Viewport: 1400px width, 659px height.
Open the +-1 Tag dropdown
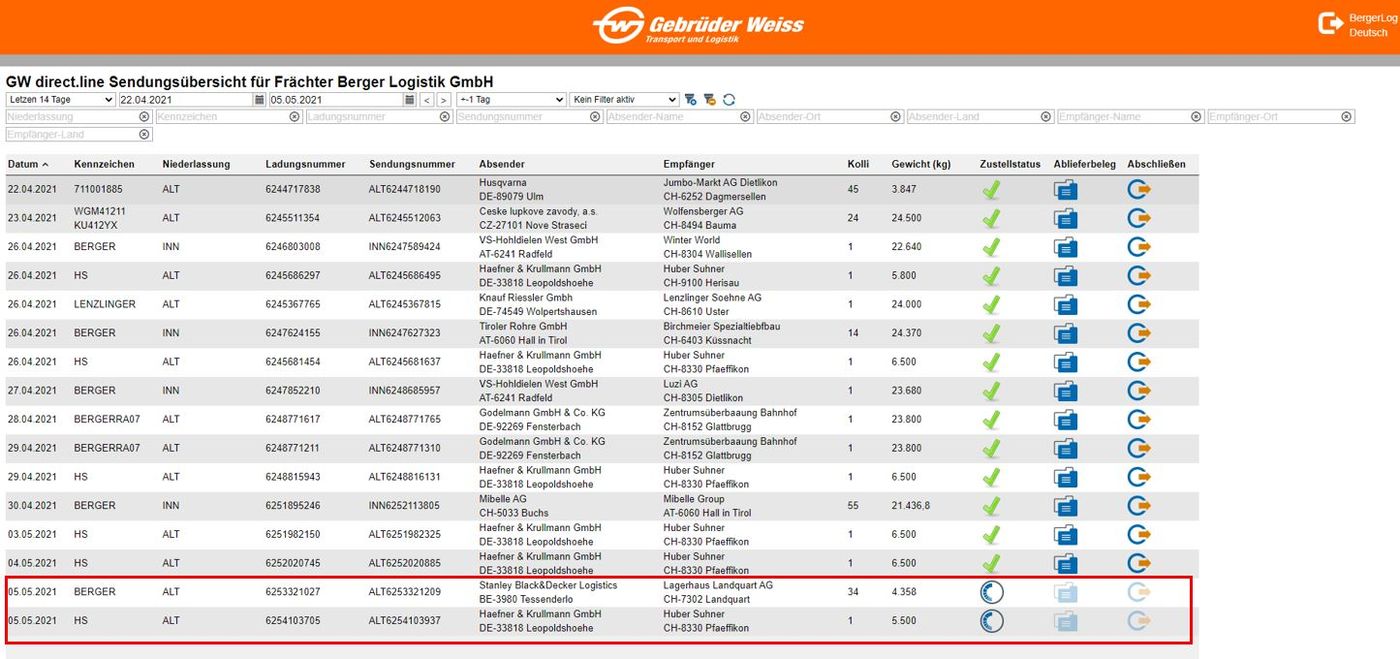(x=511, y=100)
